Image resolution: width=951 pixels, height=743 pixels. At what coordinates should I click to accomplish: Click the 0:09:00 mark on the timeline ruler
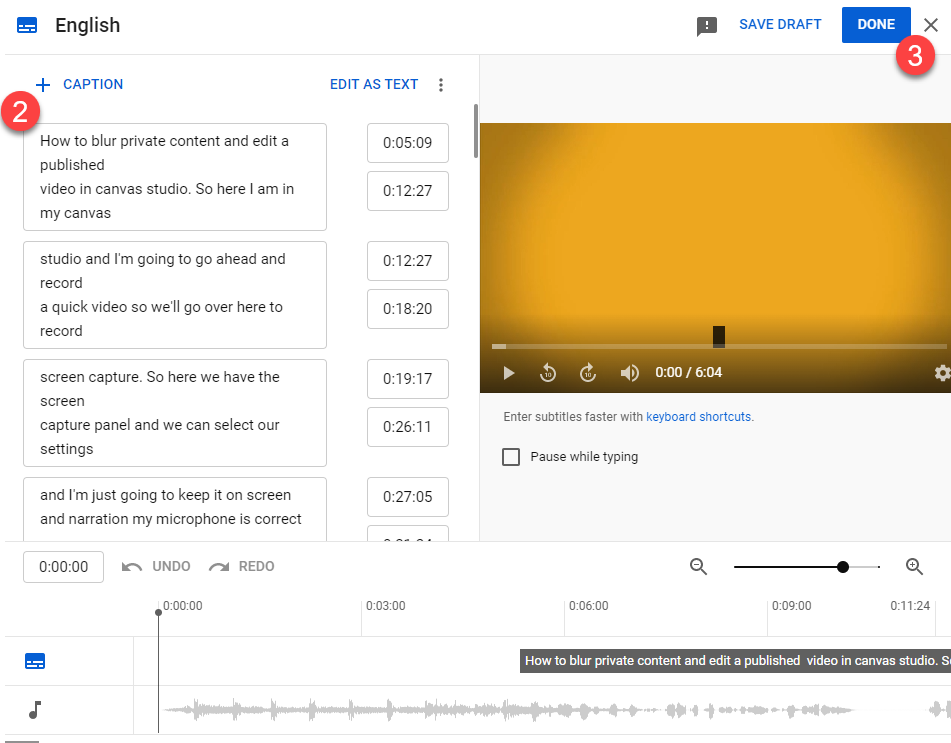[791, 606]
